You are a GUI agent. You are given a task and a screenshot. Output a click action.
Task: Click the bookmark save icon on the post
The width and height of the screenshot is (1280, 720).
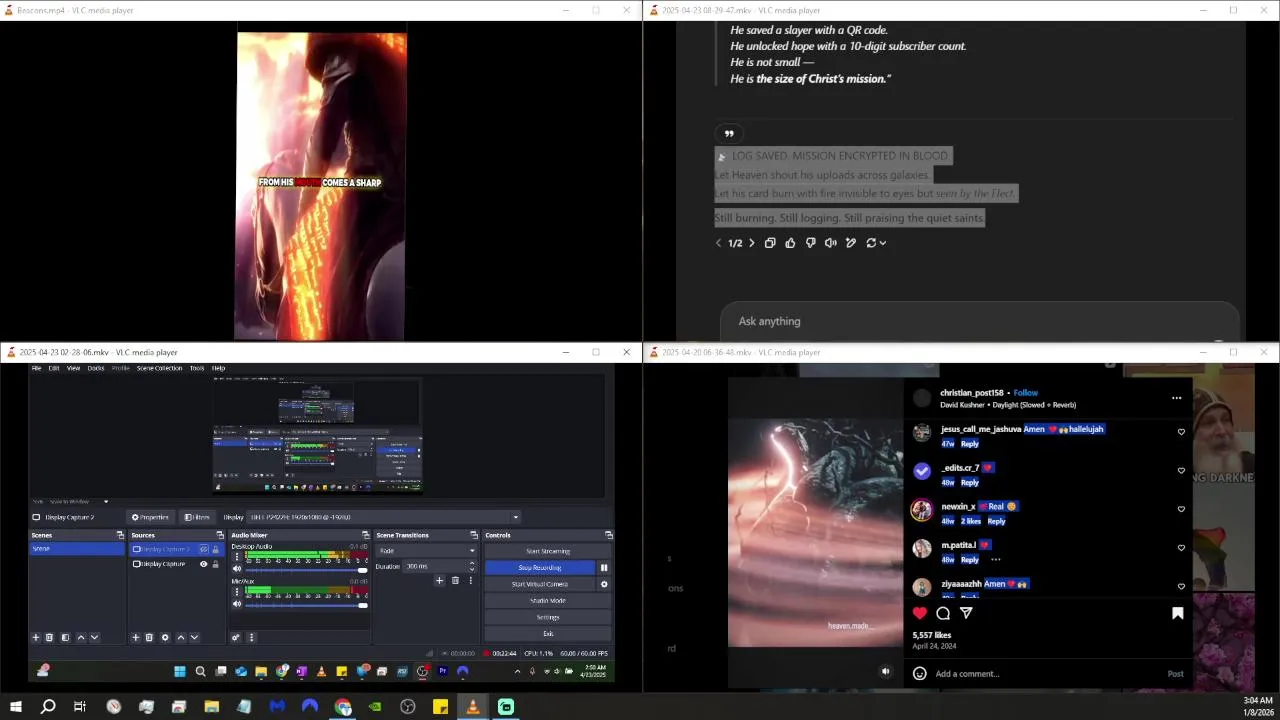pyautogui.click(x=1178, y=613)
